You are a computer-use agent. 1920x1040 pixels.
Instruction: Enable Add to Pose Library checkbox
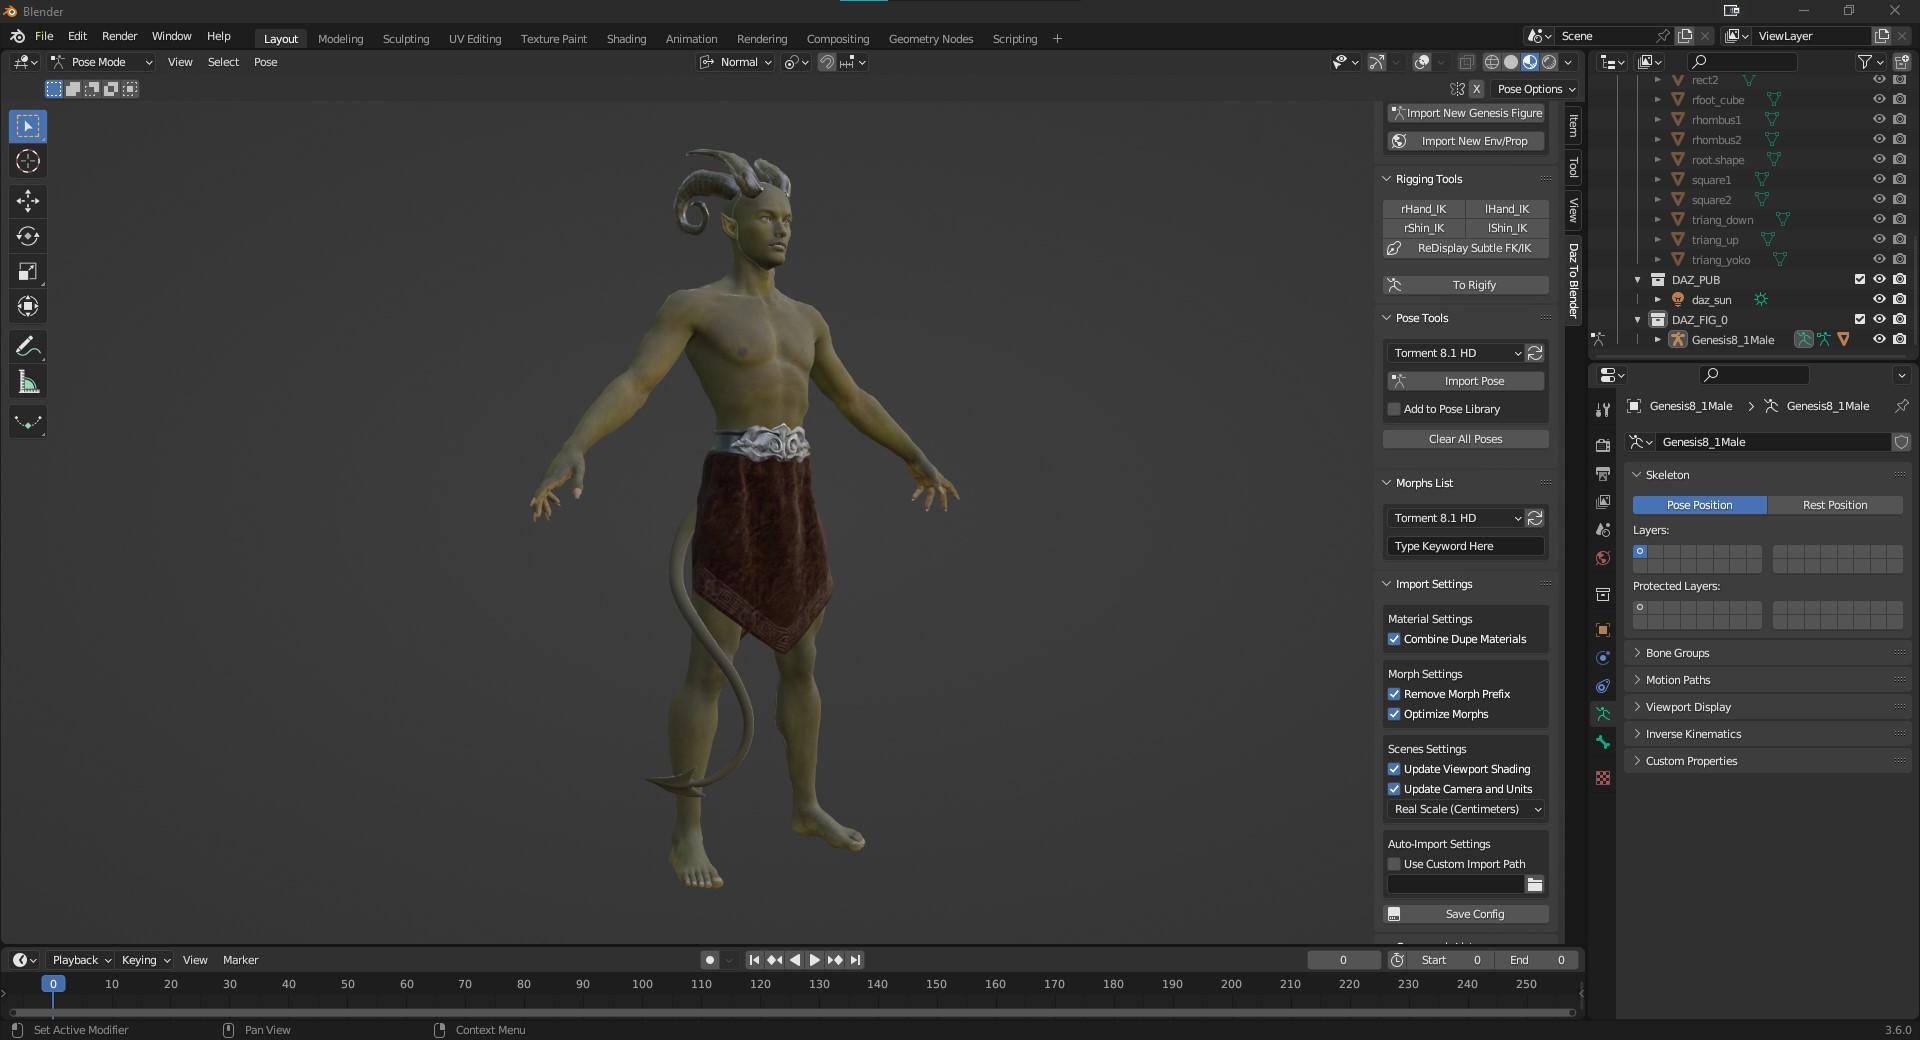[1394, 409]
